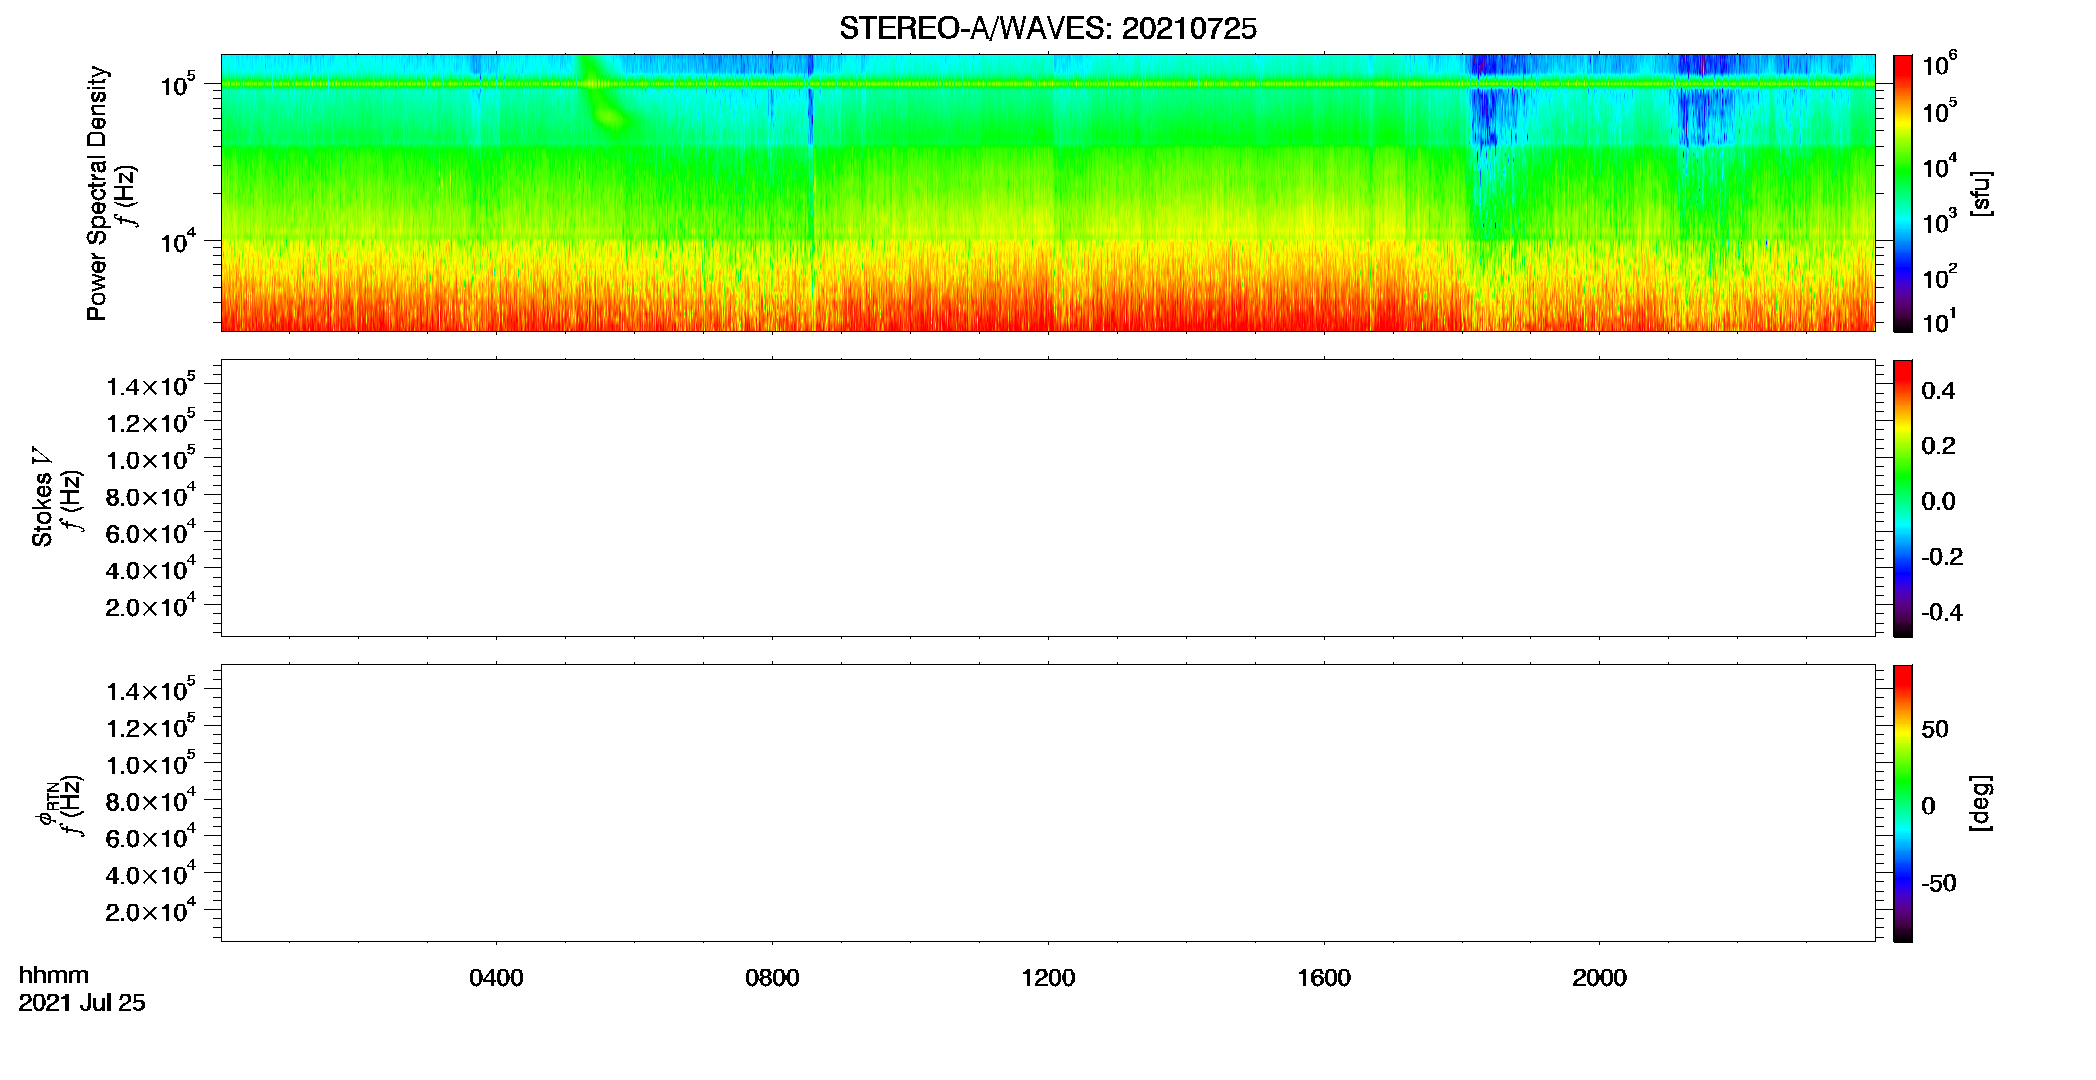Click the 10^6 value on the sfu color bar

click(x=1939, y=64)
